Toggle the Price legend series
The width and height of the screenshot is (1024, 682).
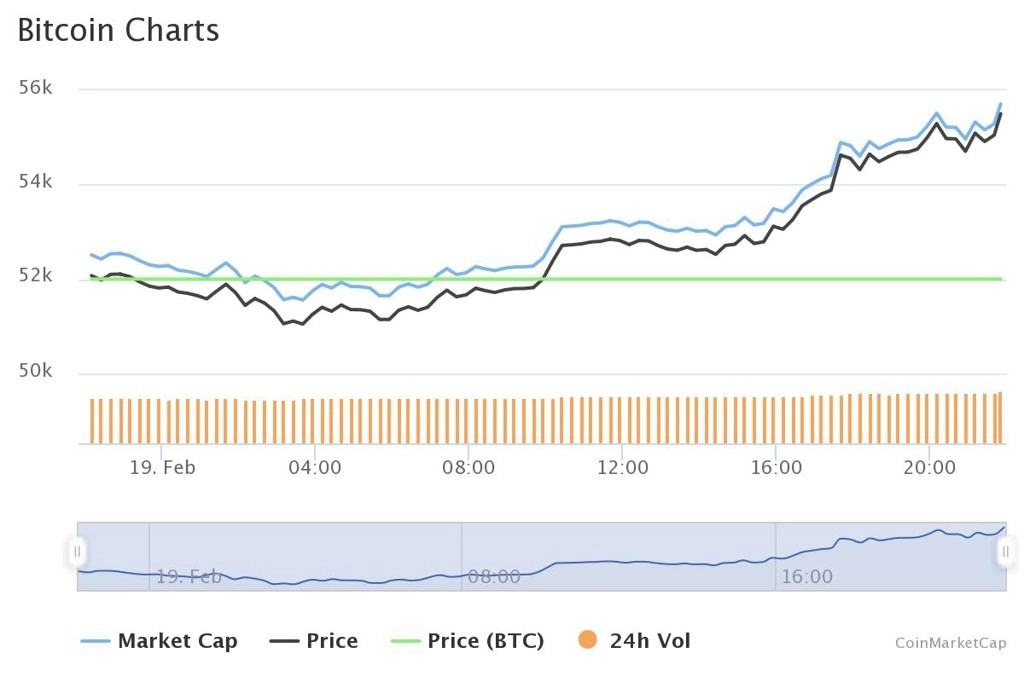(x=313, y=641)
